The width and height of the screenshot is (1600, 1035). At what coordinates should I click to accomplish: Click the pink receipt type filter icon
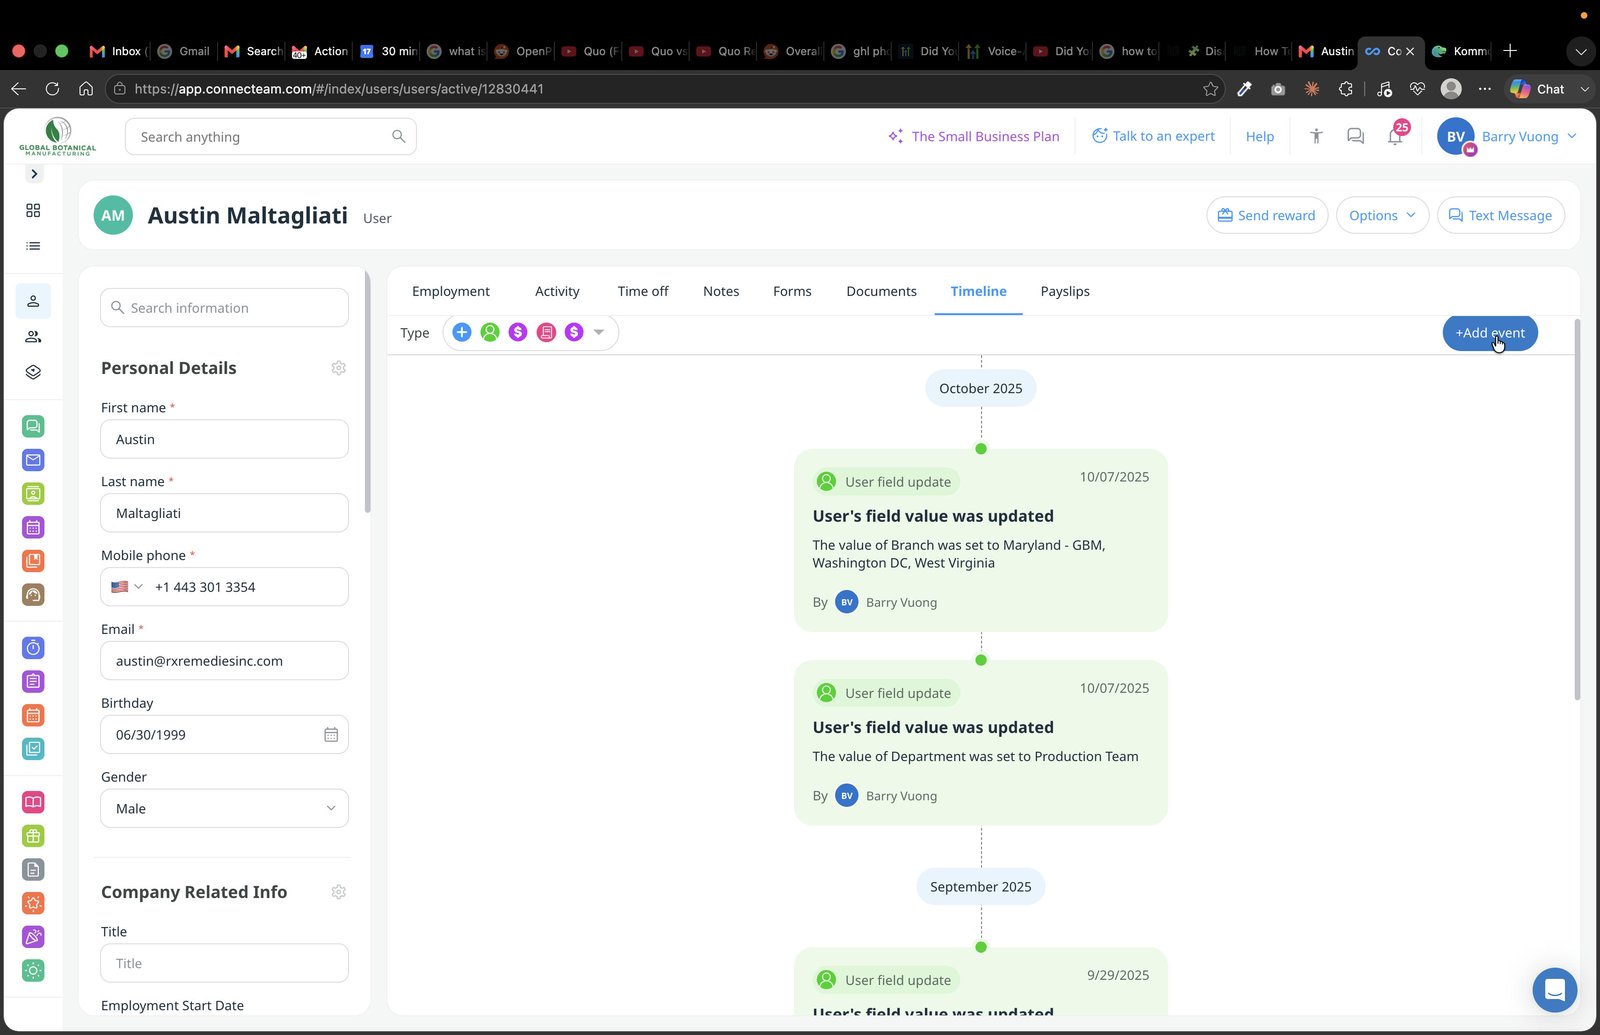tap(546, 332)
